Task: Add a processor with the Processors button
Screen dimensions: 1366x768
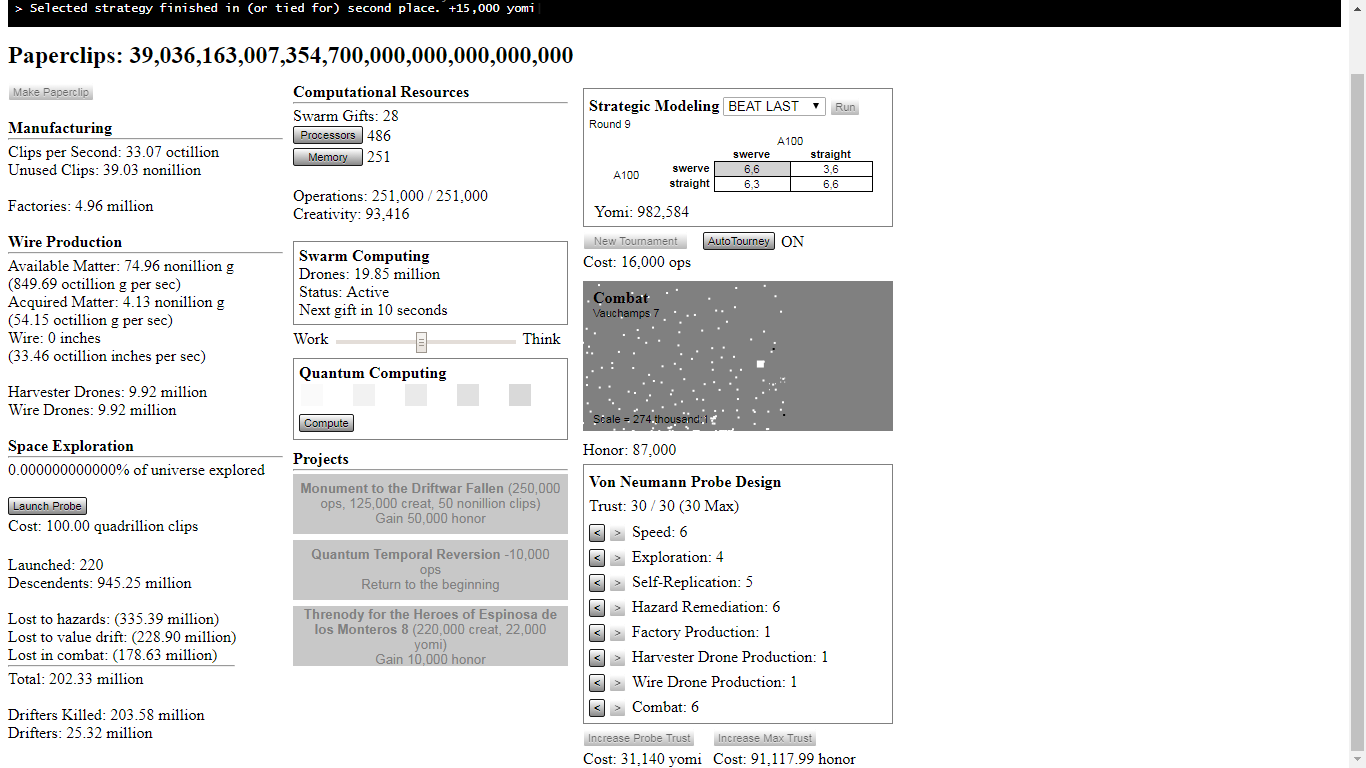Action: point(327,135)
